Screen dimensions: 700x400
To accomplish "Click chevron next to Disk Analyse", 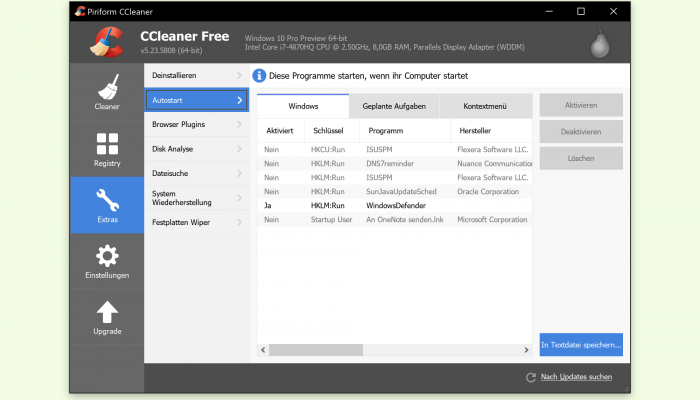I will [239, 149].
